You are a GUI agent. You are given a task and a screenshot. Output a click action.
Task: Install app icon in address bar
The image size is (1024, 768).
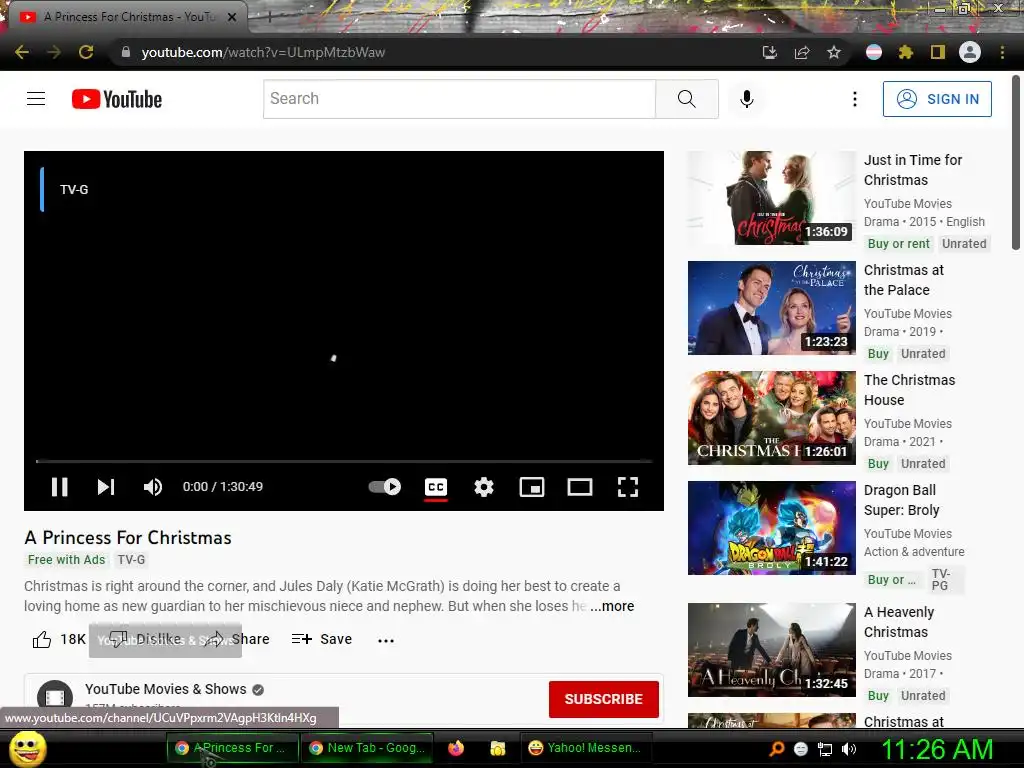click(x=769, y=52)
